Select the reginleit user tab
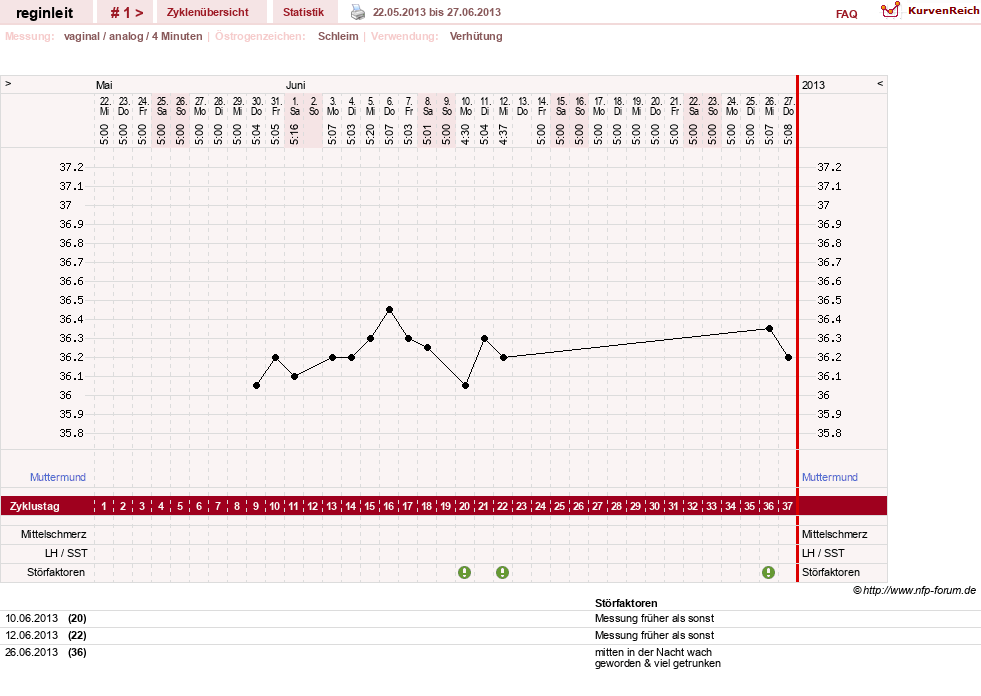 pyautogui.click(x=44, y=13)
